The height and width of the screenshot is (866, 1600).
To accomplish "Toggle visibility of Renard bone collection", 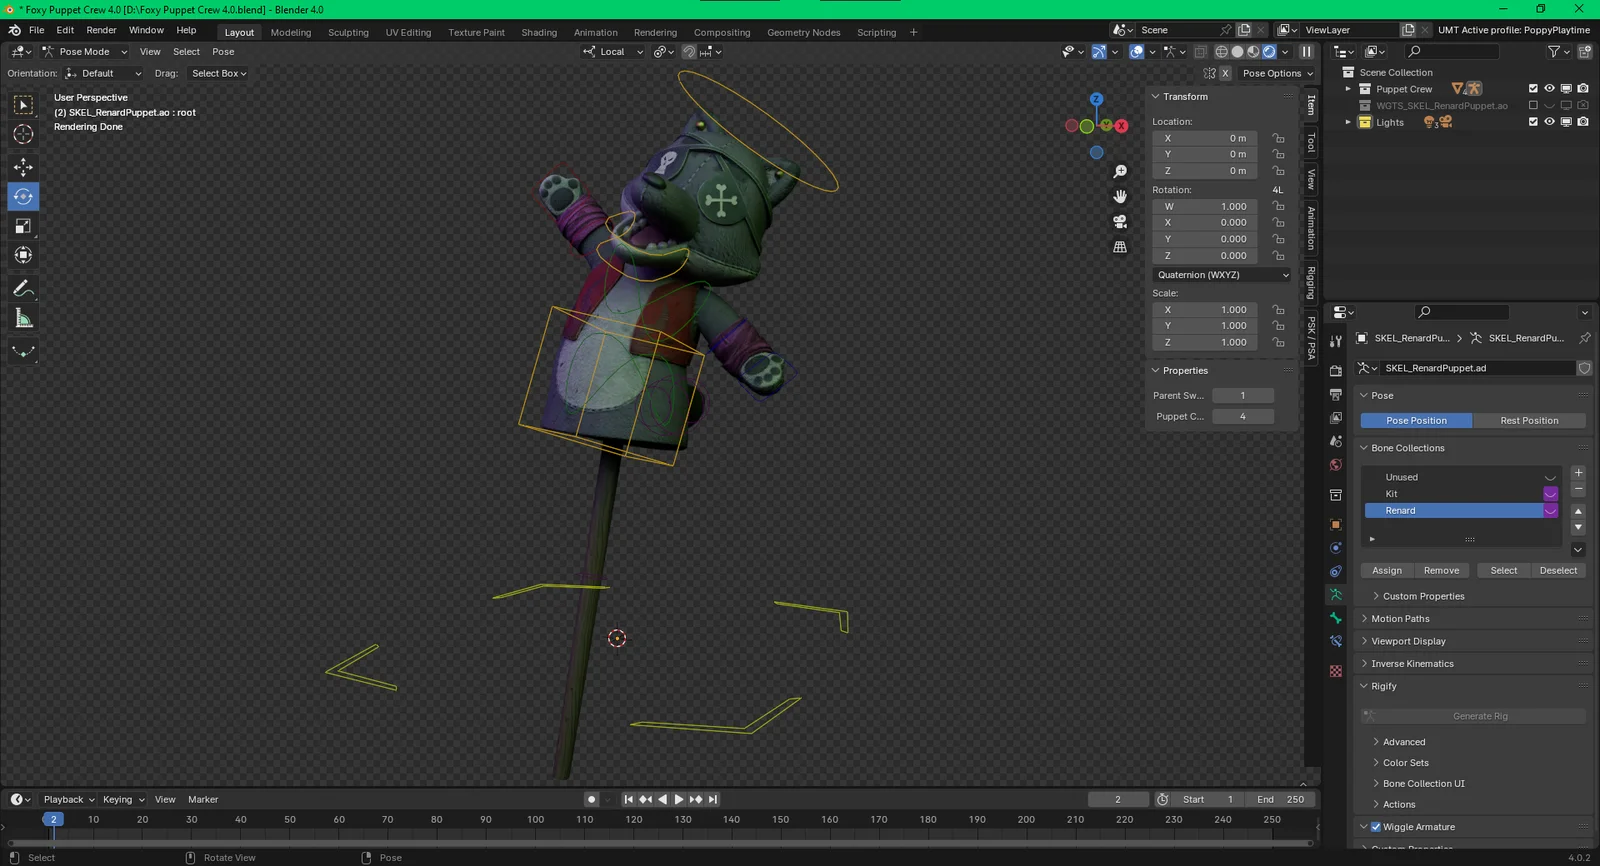I will [x=1551, y=511].
